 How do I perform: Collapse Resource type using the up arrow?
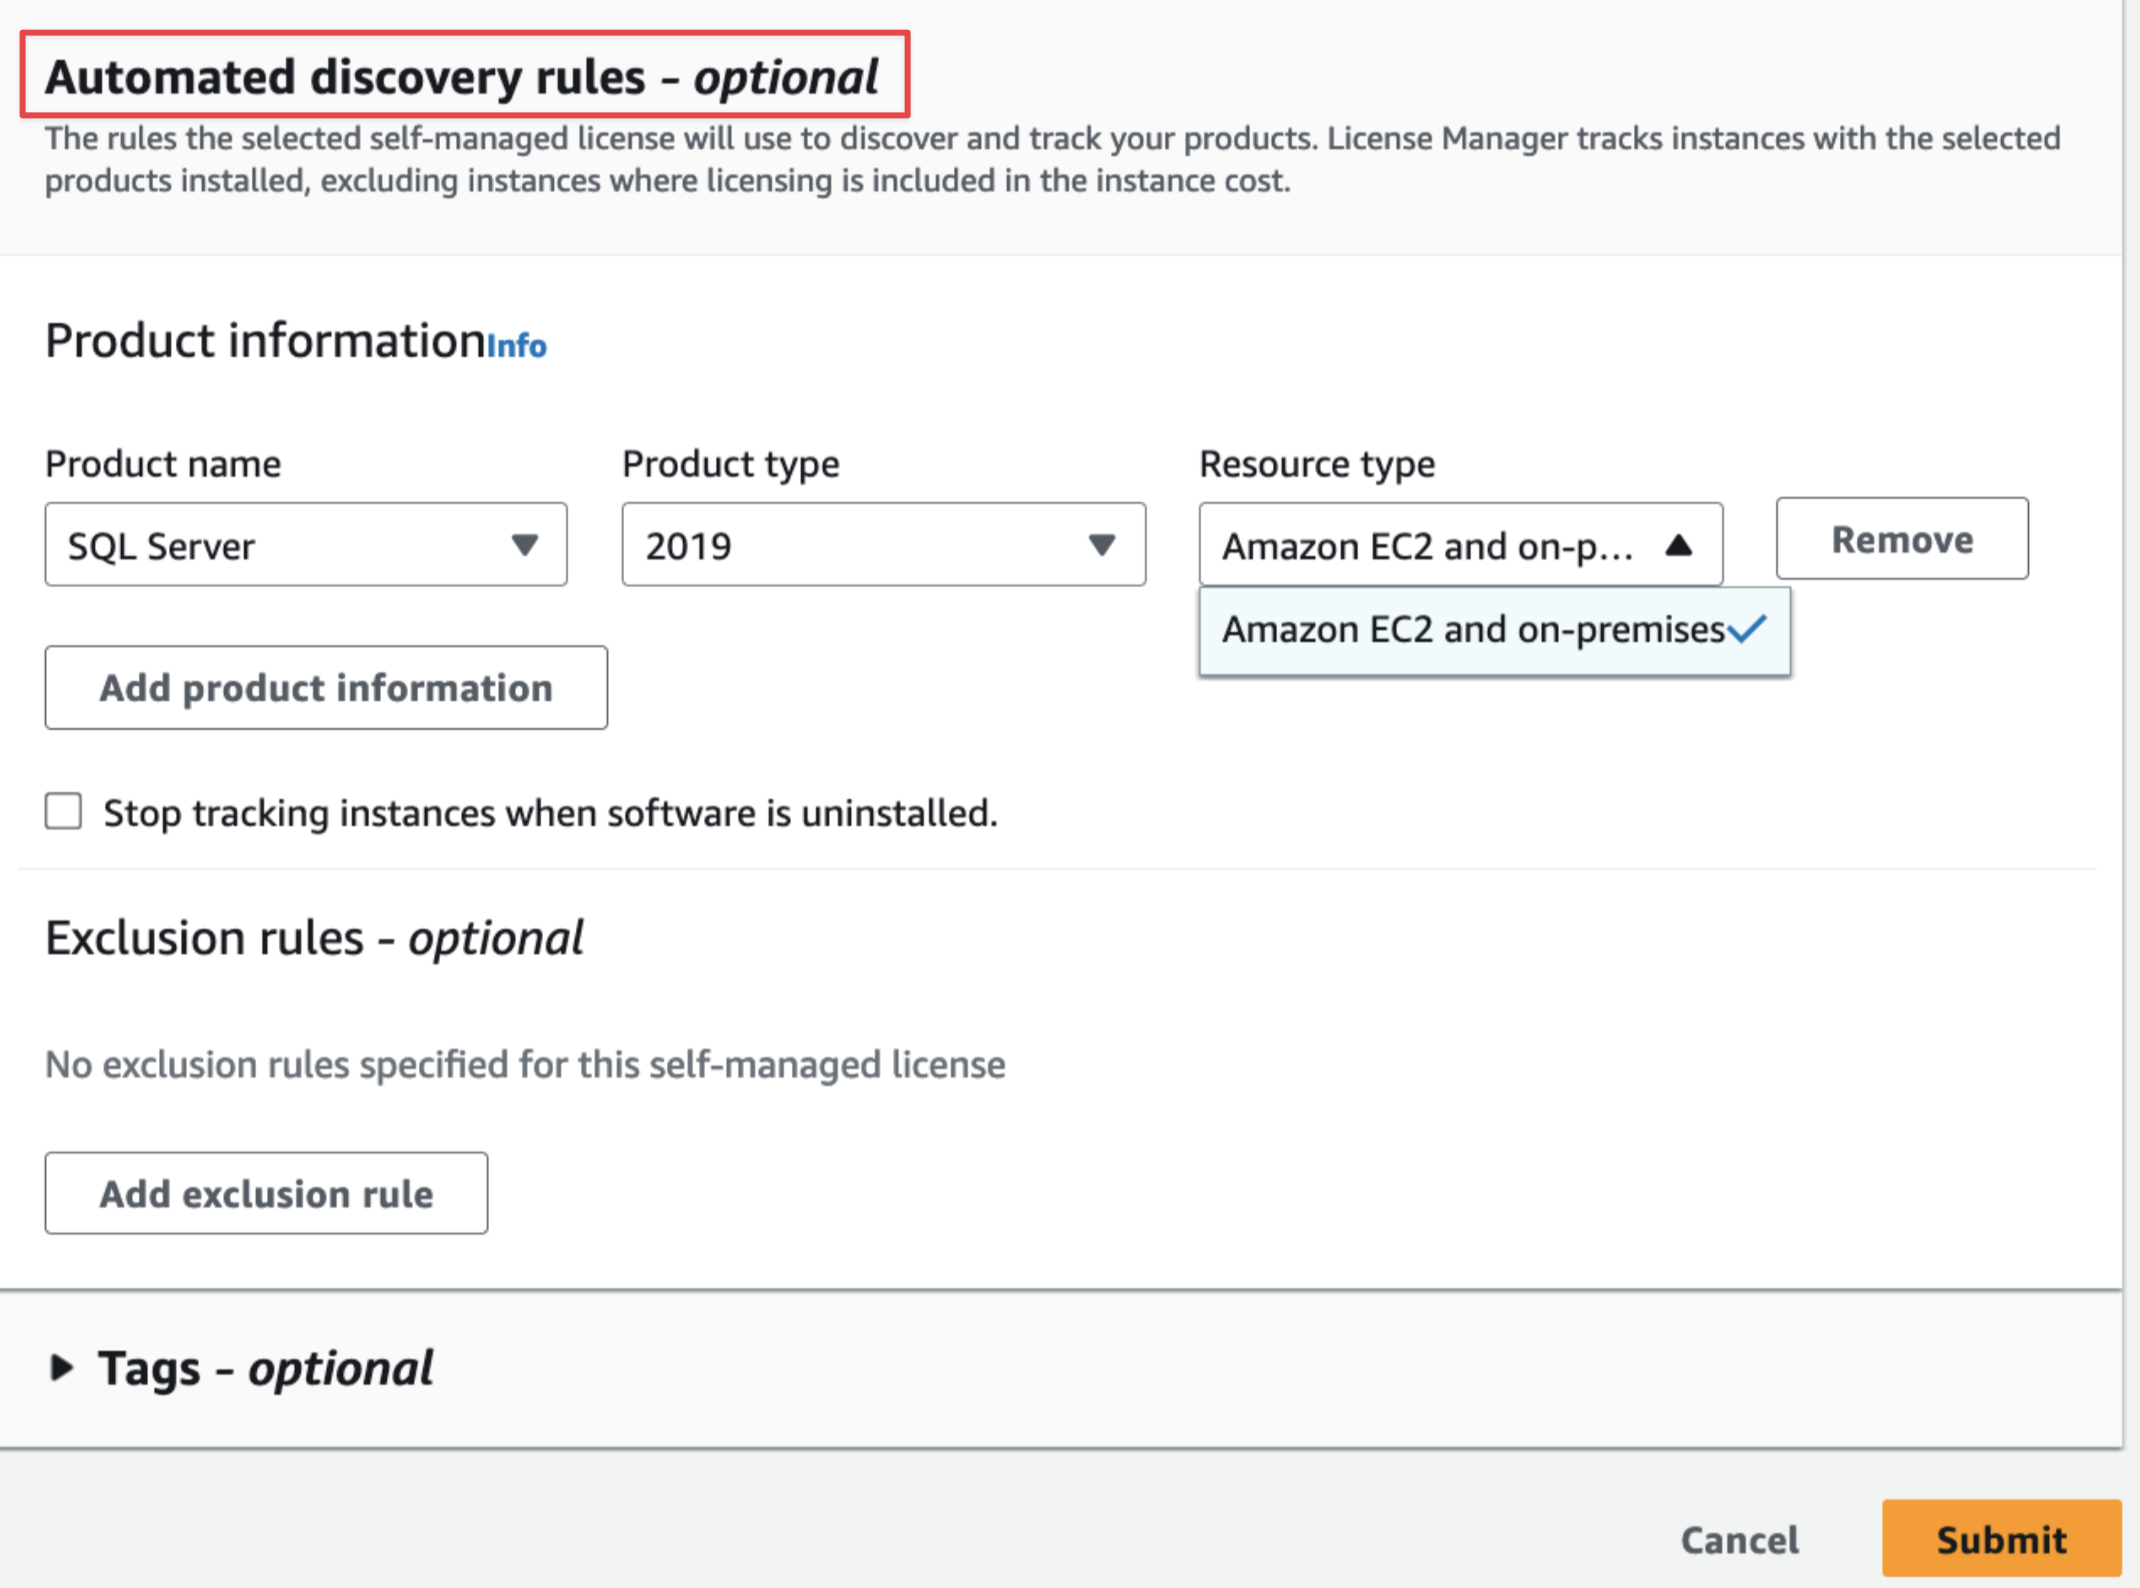[x=1678, y=545]
